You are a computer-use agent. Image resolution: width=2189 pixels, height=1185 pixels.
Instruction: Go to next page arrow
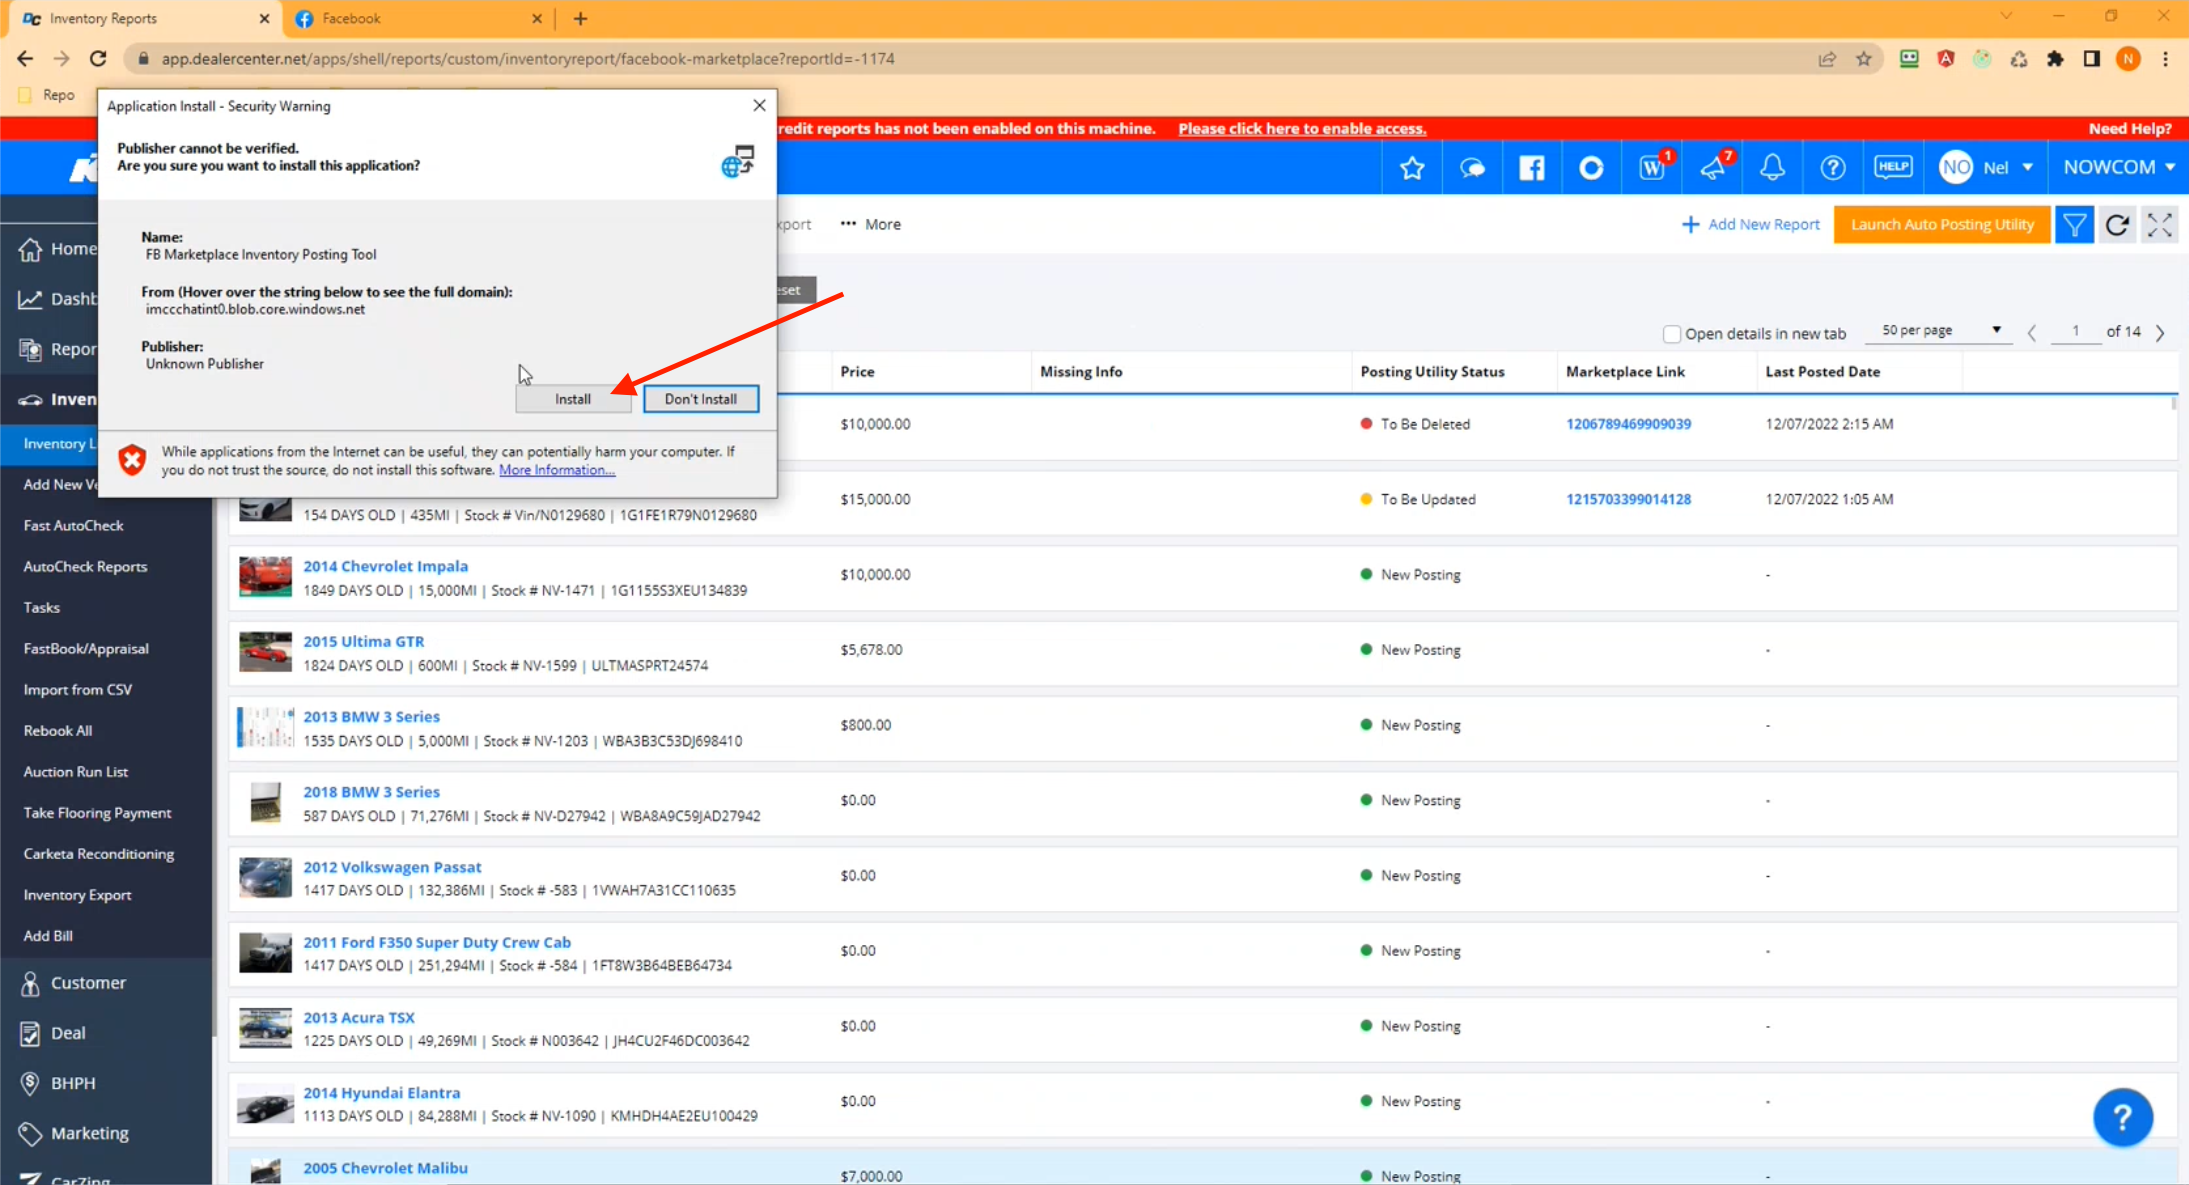pyautogui.click(x=2160, y=333)
